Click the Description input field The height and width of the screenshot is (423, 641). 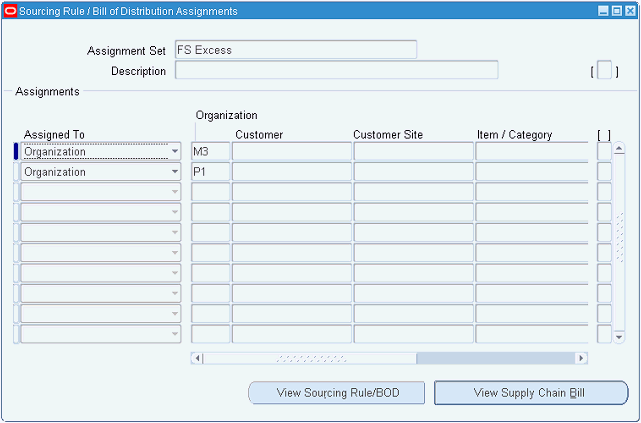pos(336,70)
